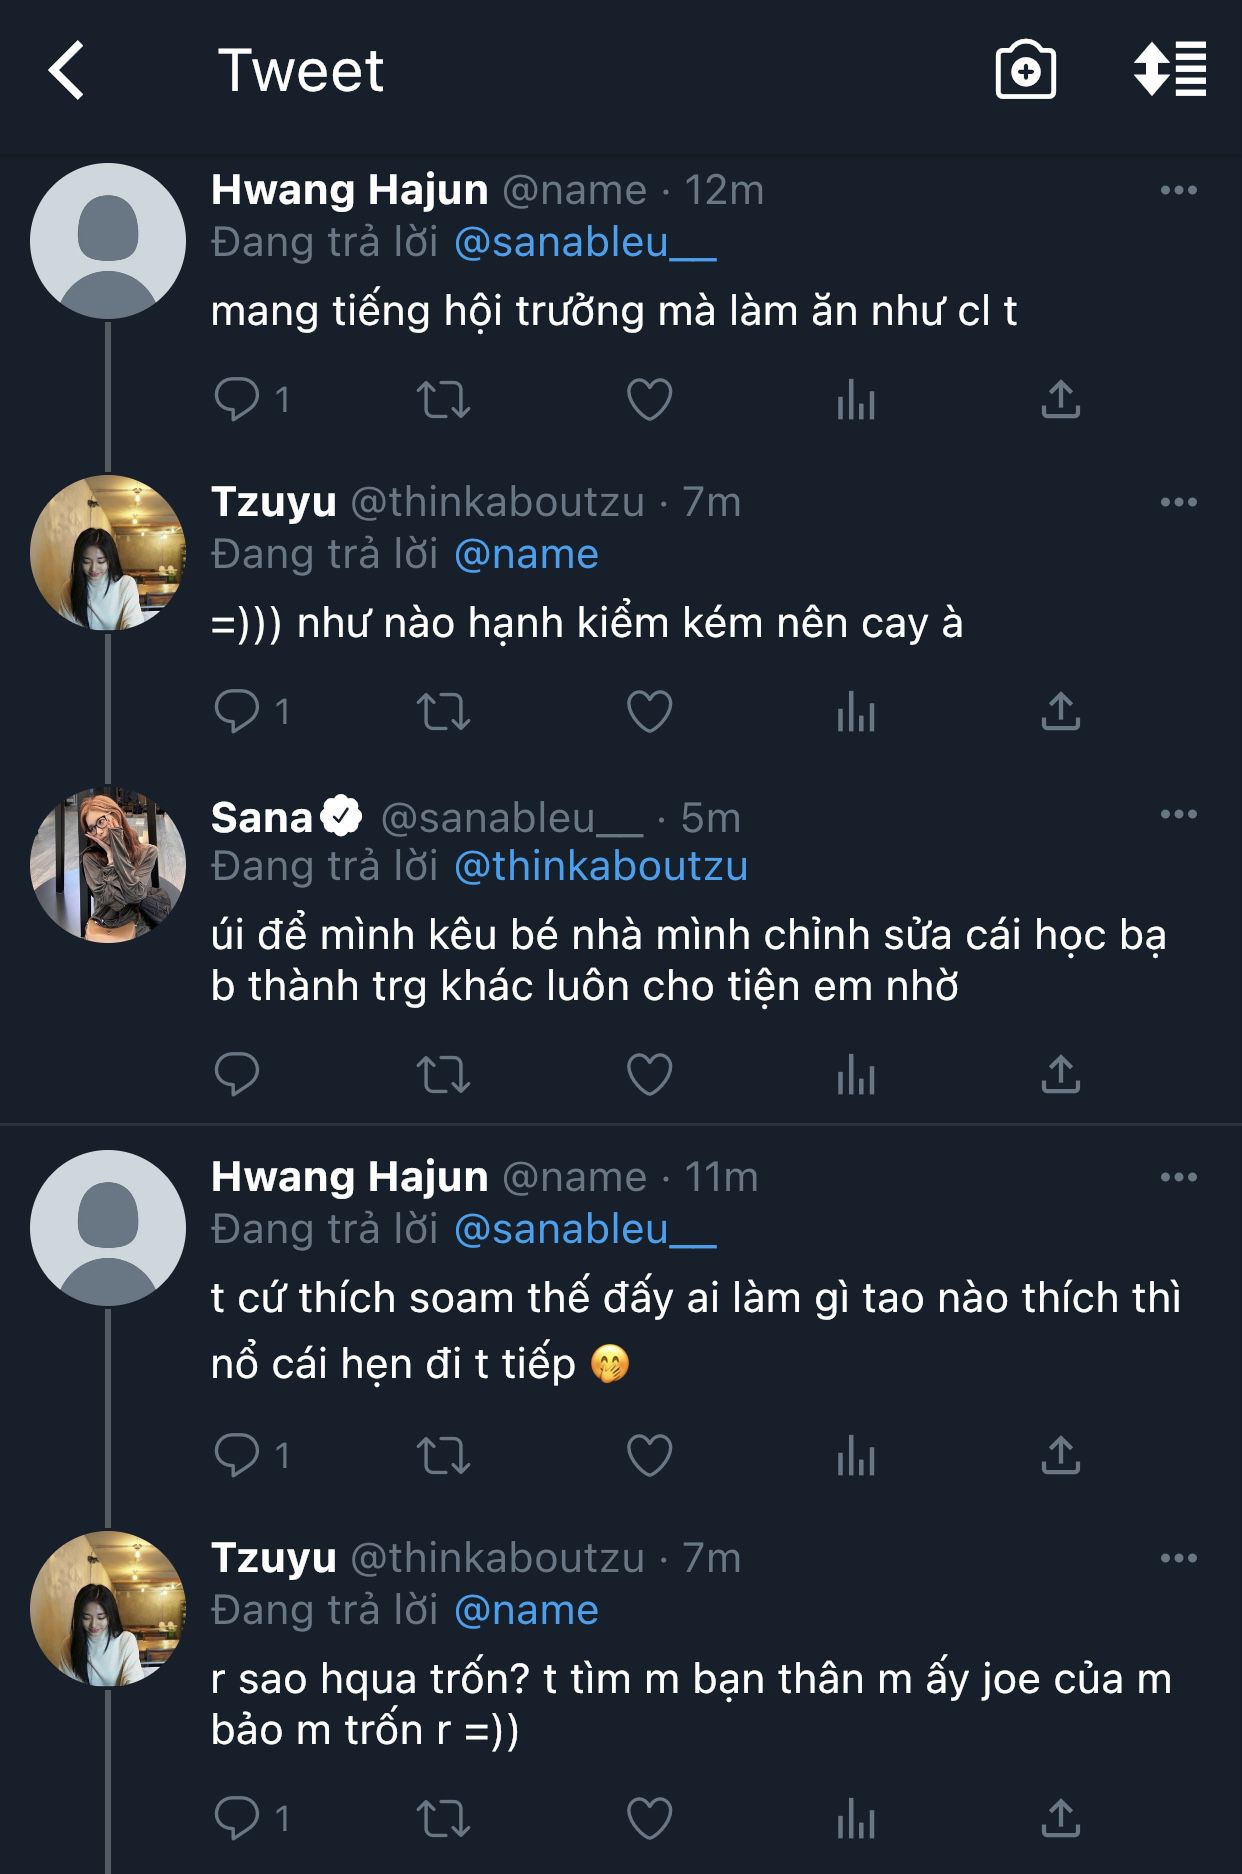Share Hwang Hajun's 12m reply

(x=1060, y=400)
